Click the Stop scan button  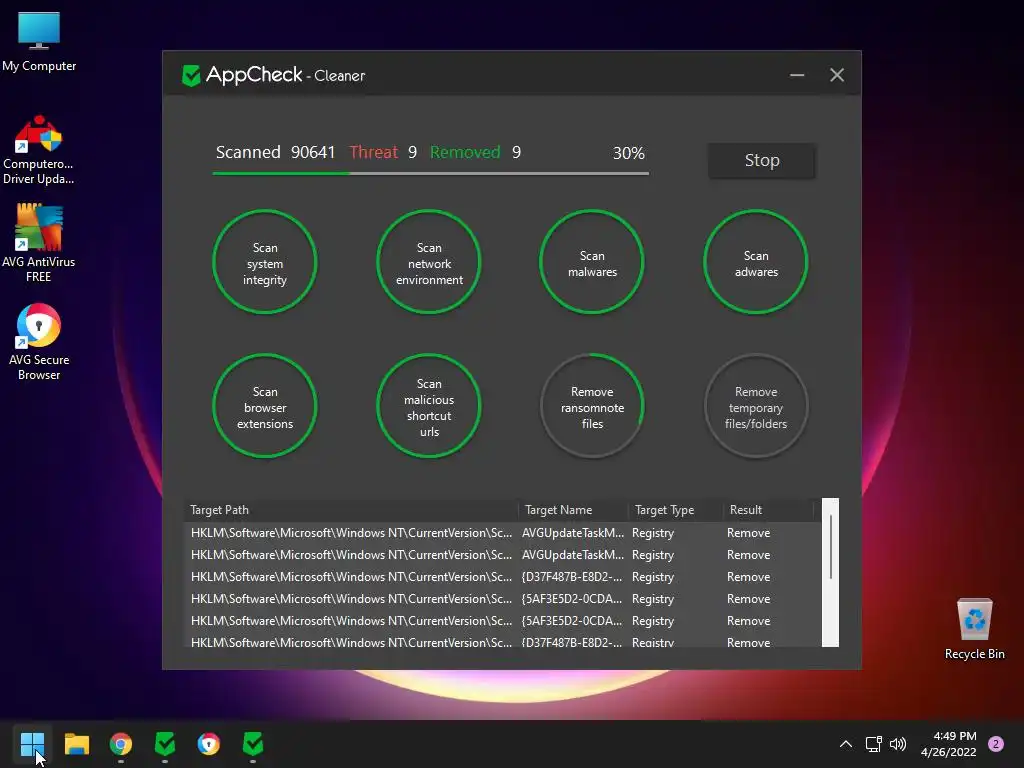point(761,161)
